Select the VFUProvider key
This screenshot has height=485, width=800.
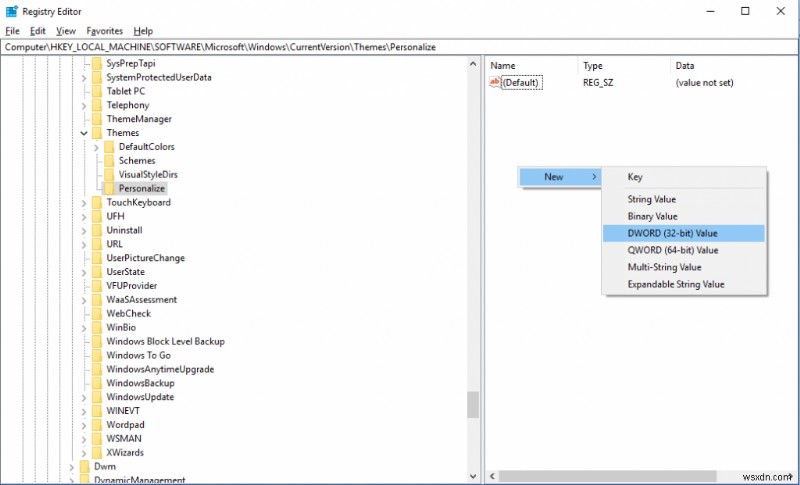pos(132,286)
